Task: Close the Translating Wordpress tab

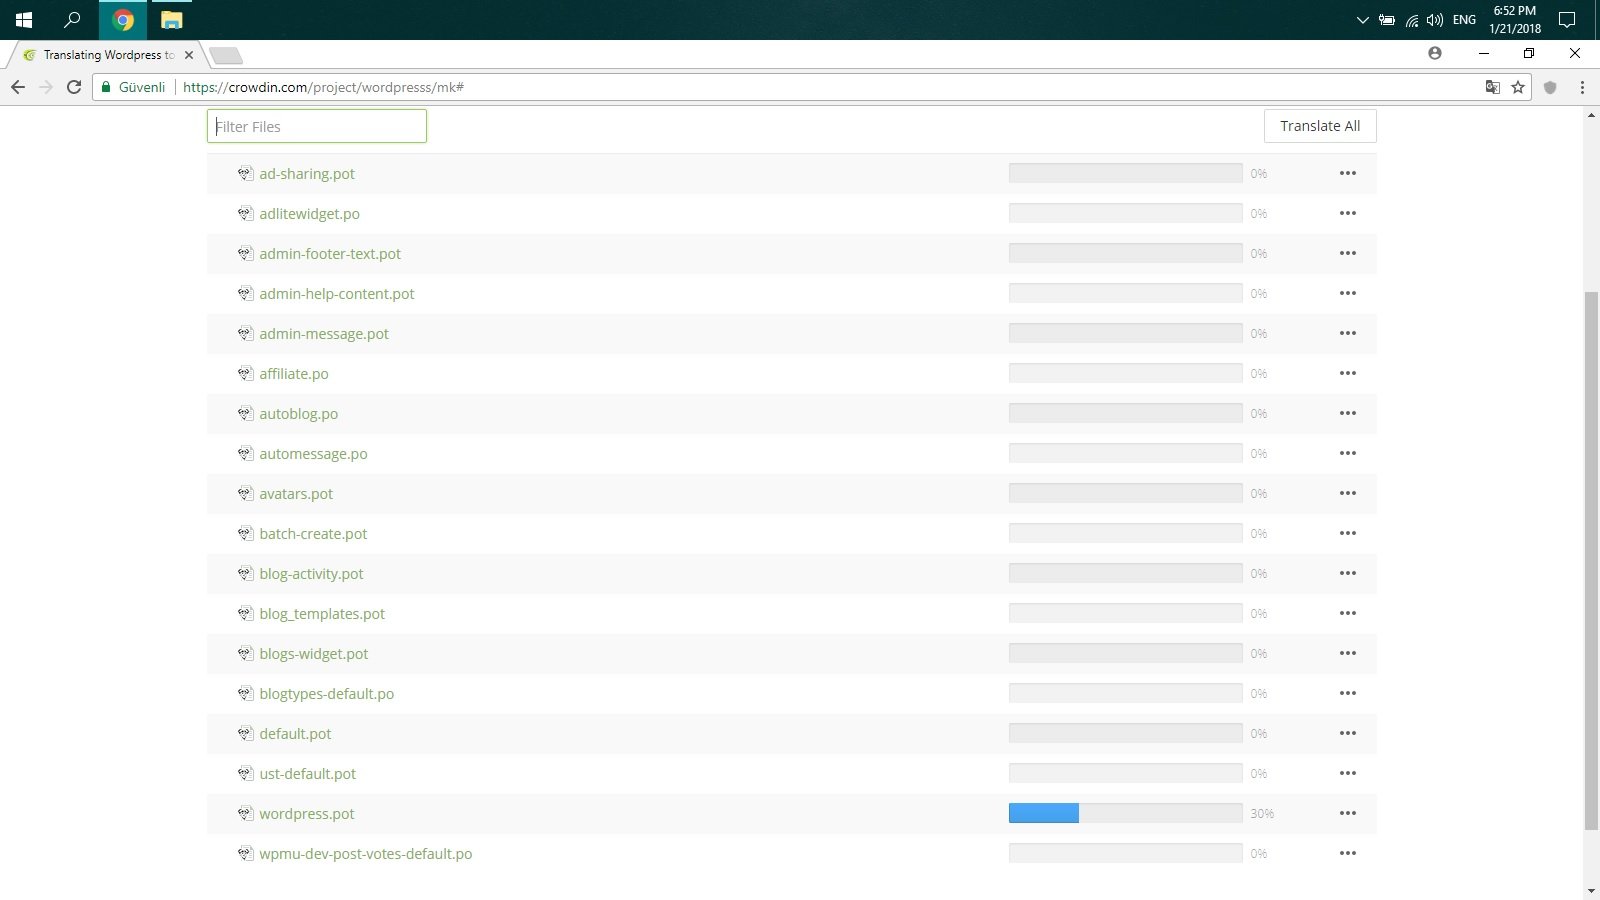Action: click(189, 55)
